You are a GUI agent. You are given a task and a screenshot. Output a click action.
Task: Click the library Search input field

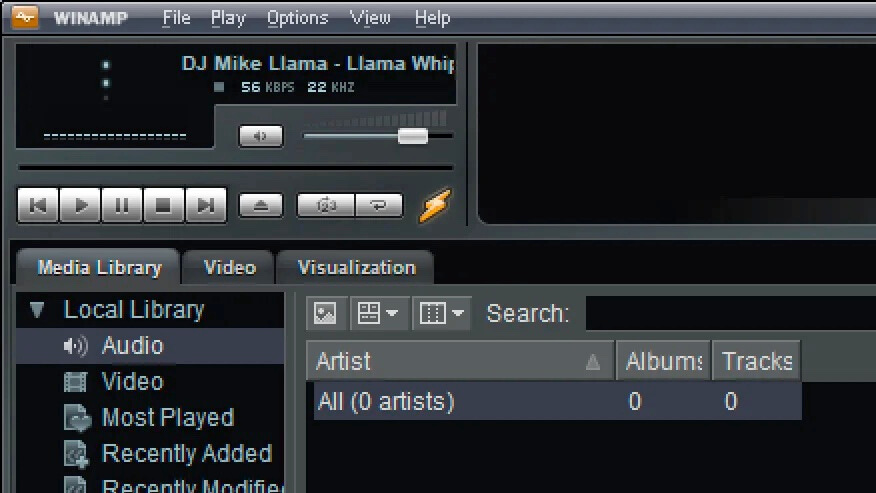[731, 313]
